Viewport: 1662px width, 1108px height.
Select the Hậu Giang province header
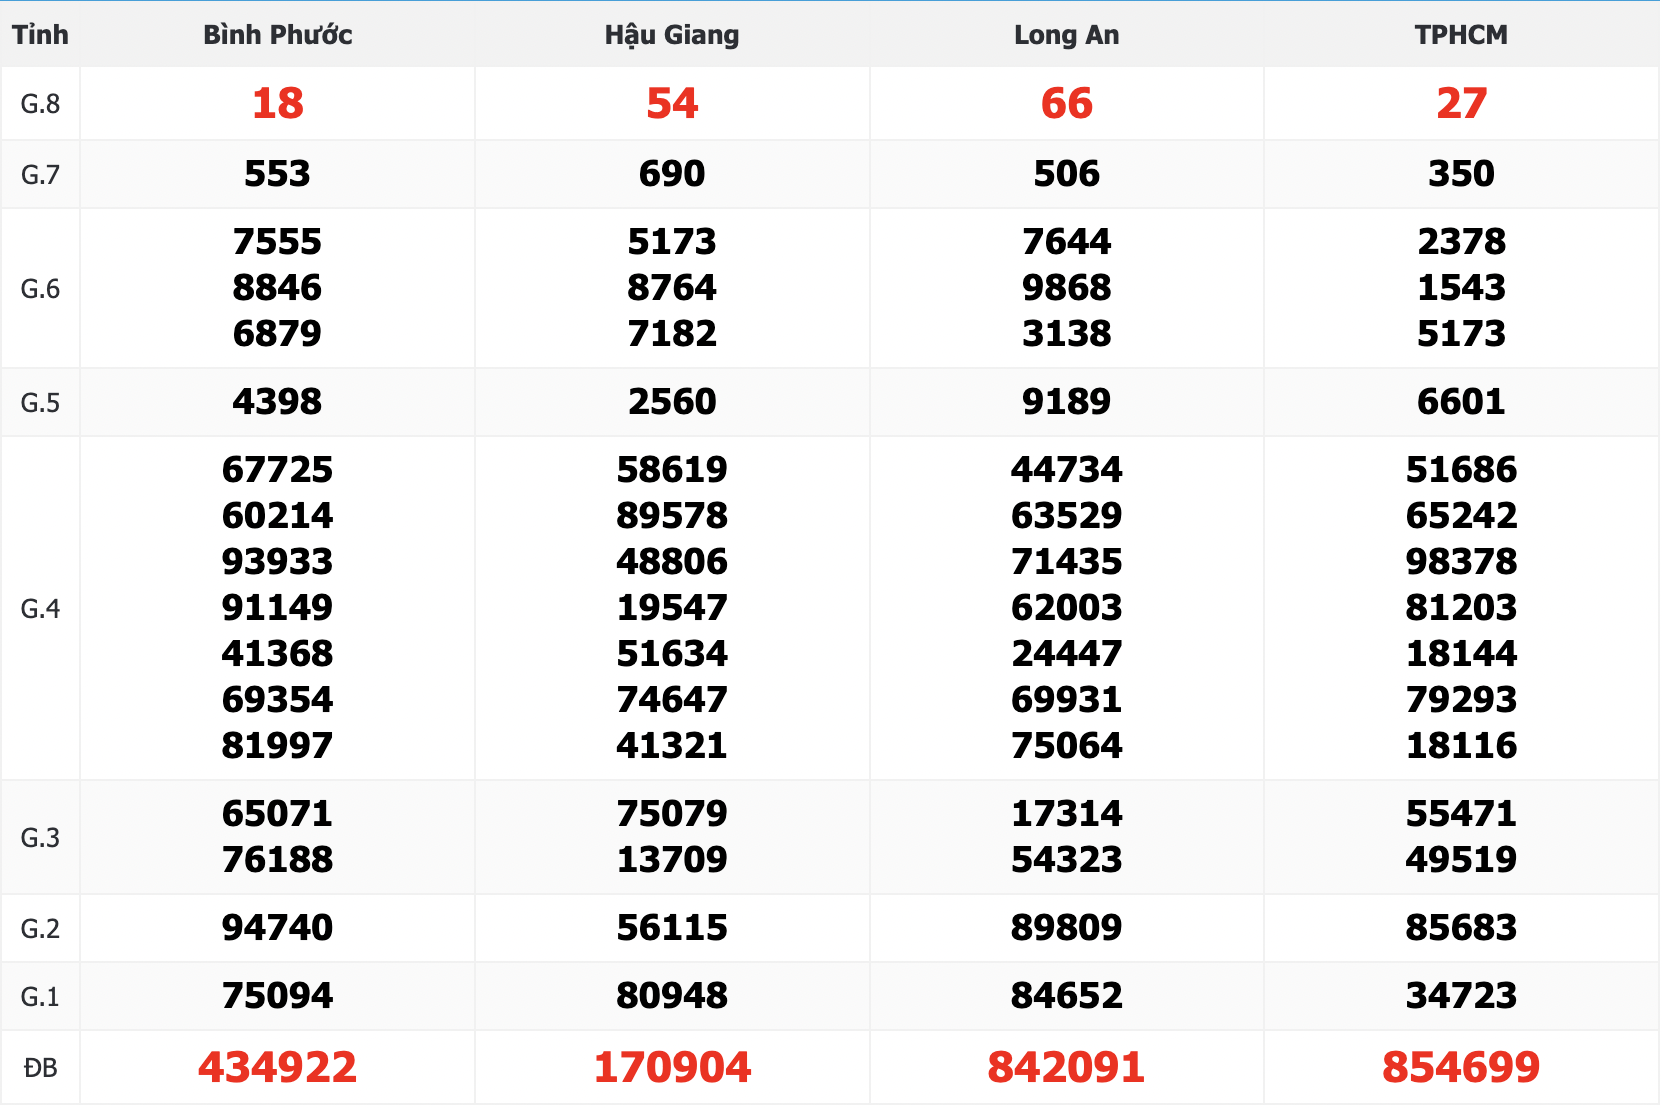point(672,35)
